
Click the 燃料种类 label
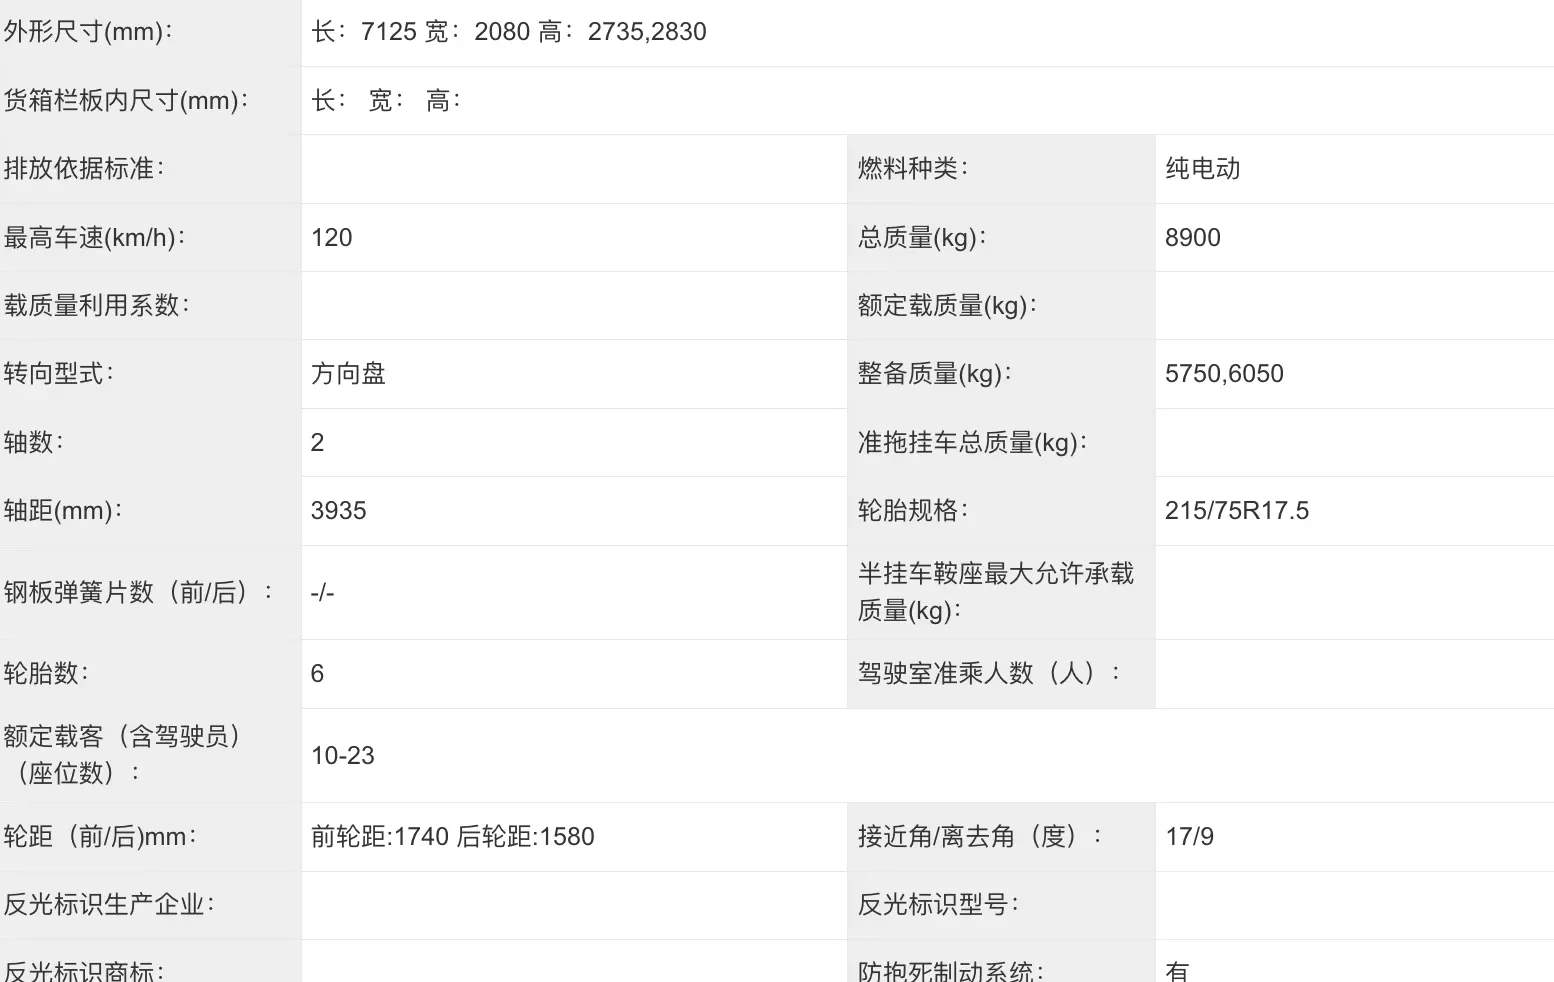click(x=912, y=169)
